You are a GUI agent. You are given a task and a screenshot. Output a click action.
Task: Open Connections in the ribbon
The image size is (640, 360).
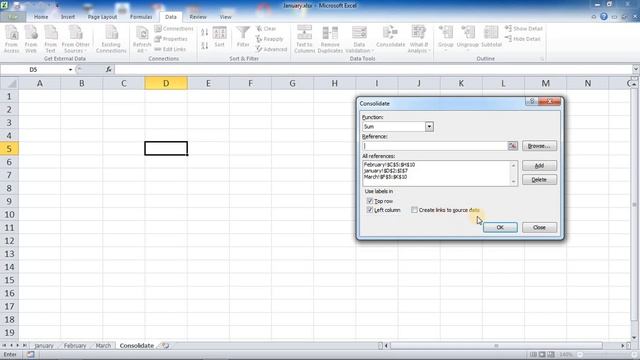[173, 29]
